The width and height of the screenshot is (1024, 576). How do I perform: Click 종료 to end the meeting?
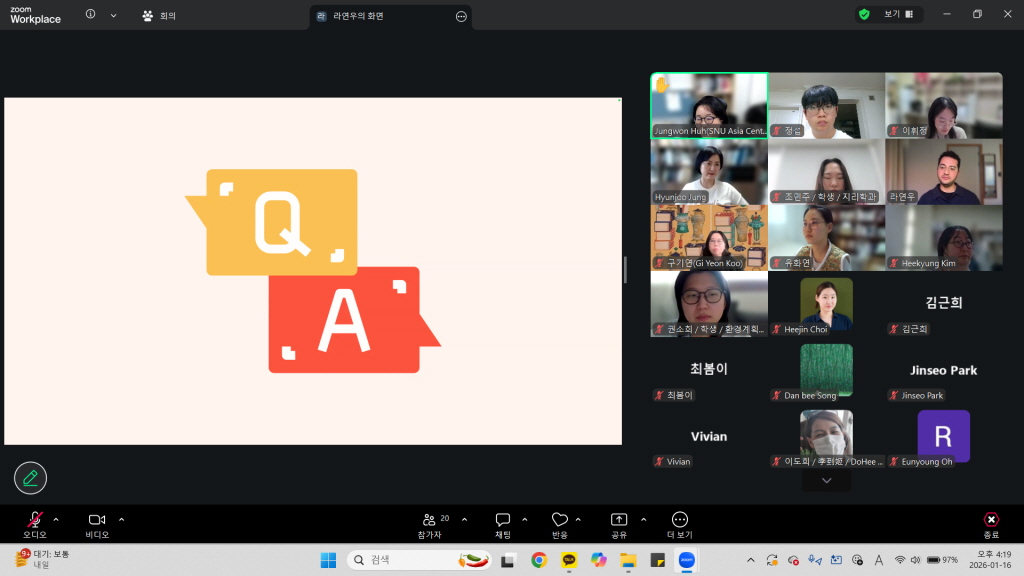pos(990,521)
